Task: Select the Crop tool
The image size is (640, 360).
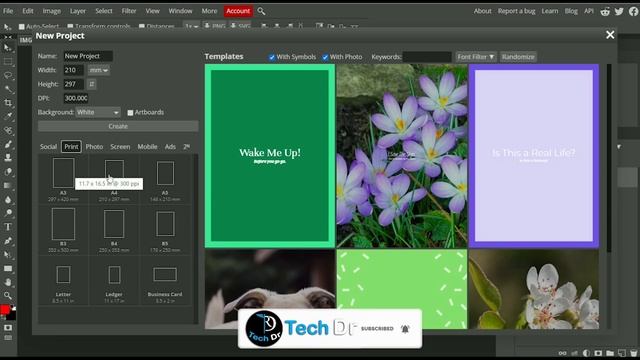Action: (x=8, y=103)
